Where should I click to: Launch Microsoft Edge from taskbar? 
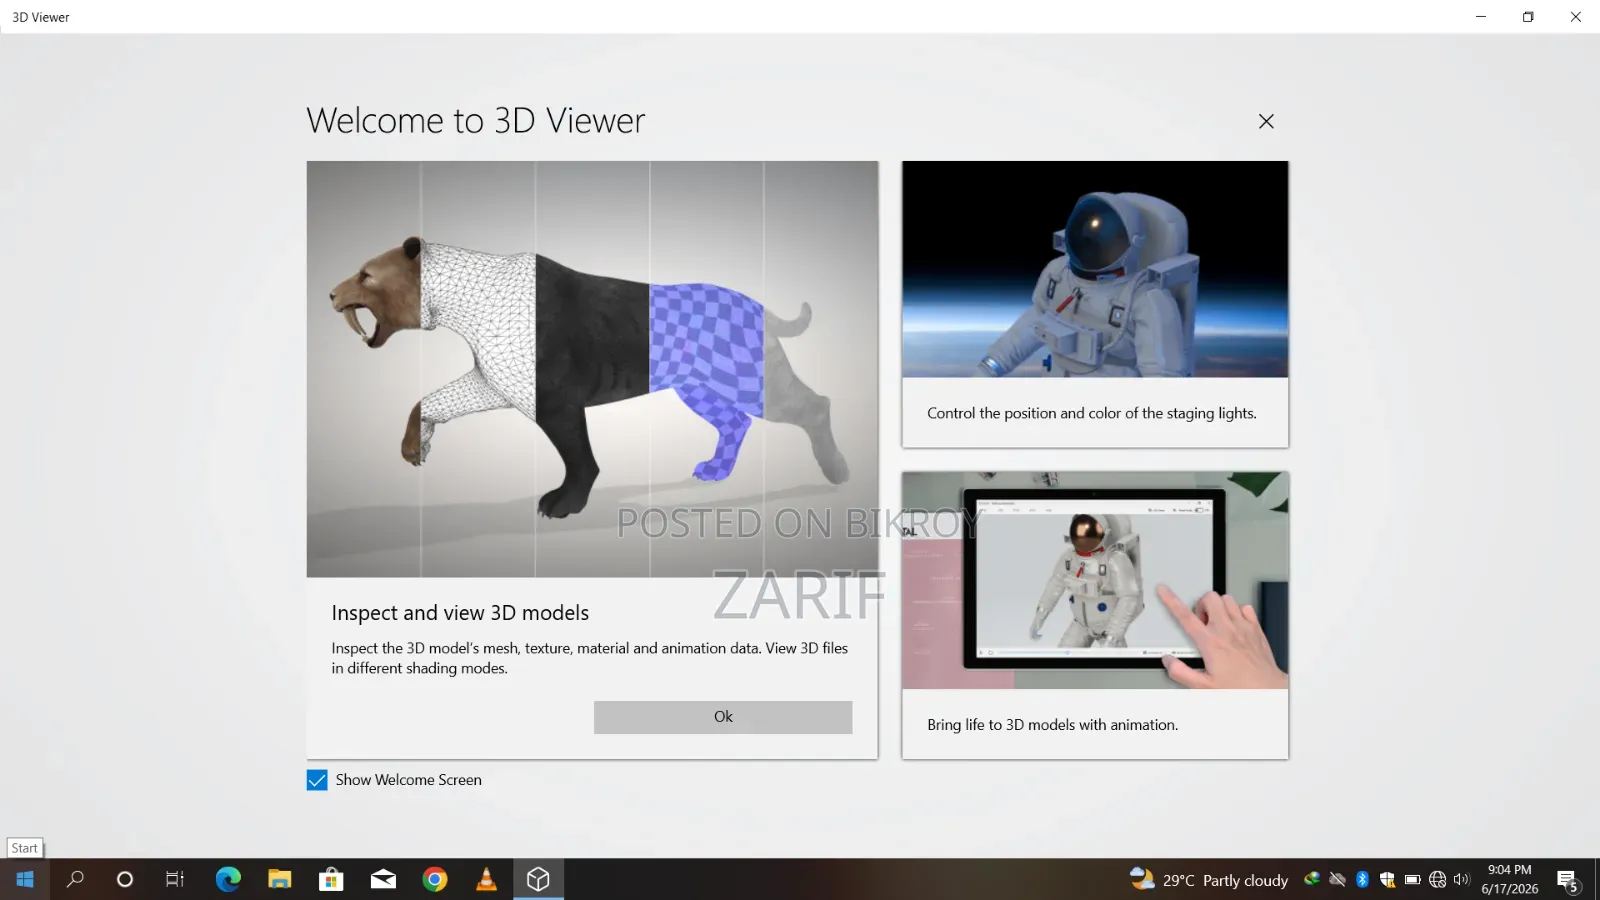click(x=228, y=880)
